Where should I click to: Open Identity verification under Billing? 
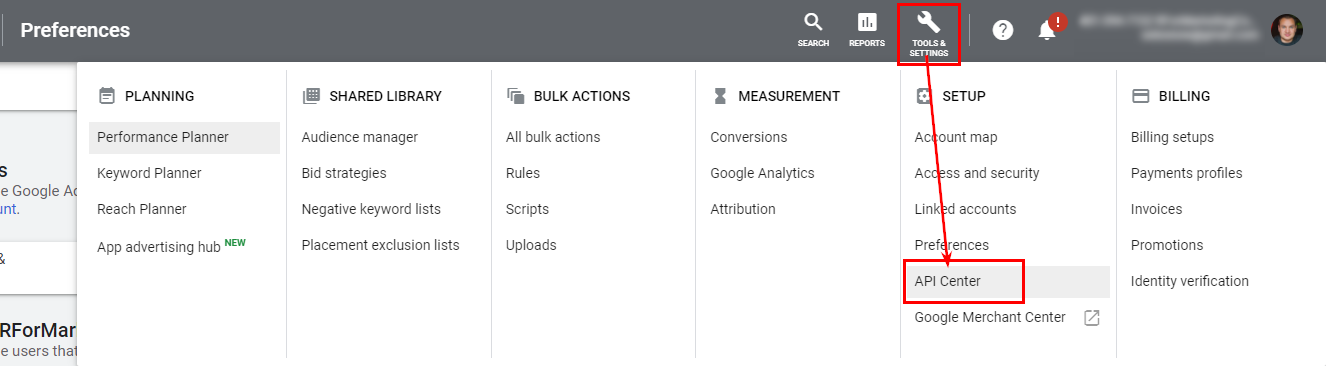(1190, 281)
